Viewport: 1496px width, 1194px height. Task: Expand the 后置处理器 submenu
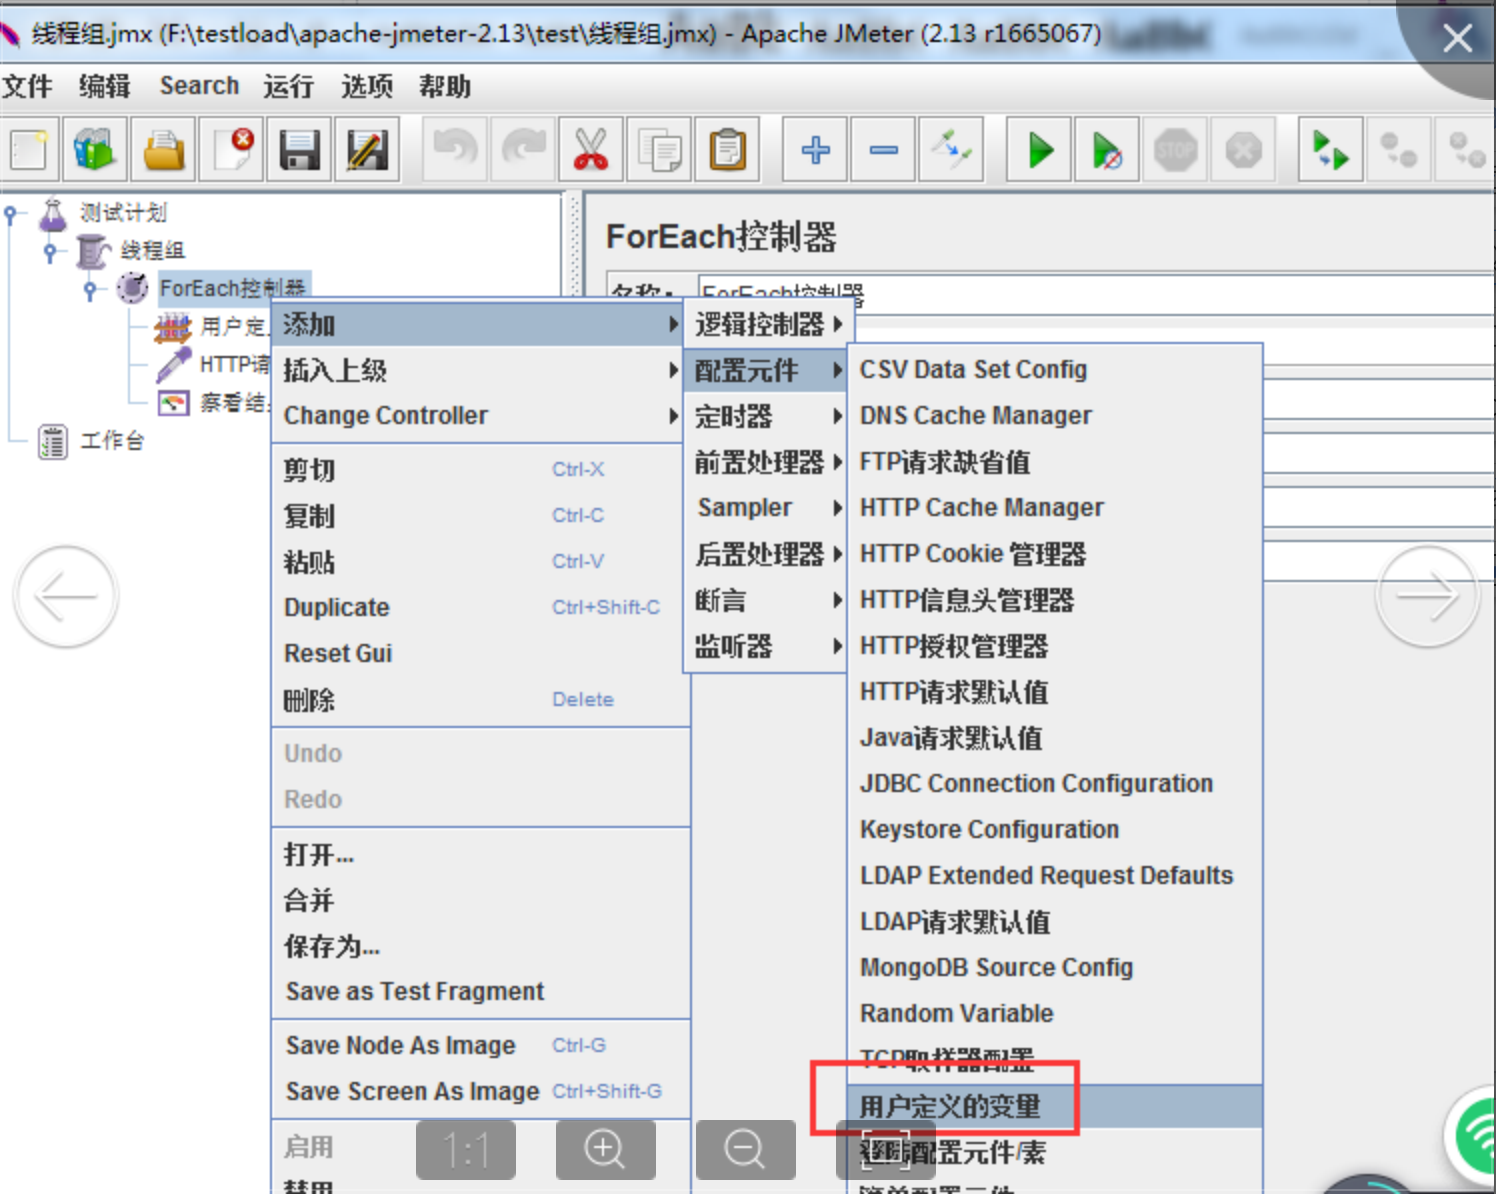click(767, 554)
